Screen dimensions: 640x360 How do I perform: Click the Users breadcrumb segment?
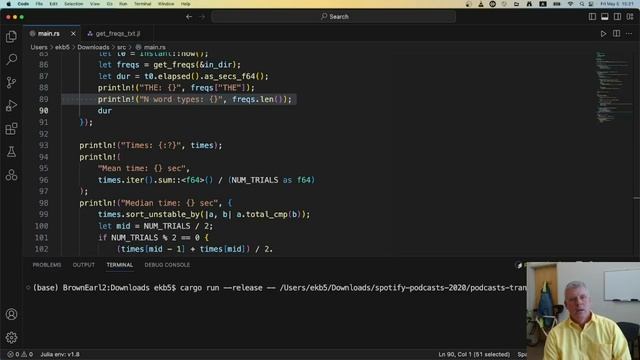pyautogui.click(x=39, y=47)
